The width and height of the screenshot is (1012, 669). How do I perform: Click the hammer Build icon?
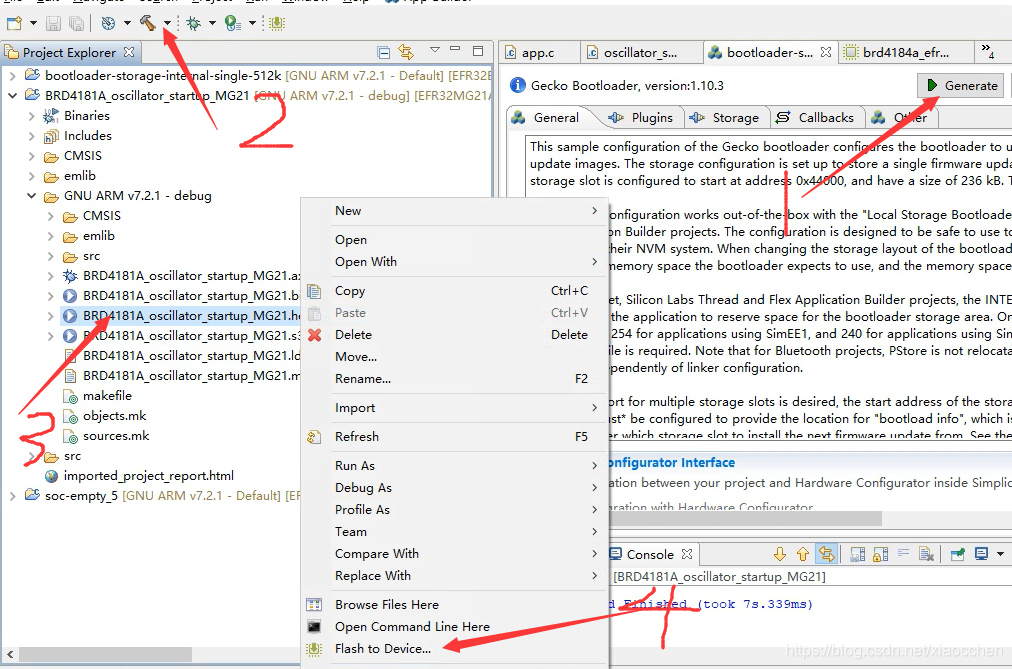(x=148, y=24)
